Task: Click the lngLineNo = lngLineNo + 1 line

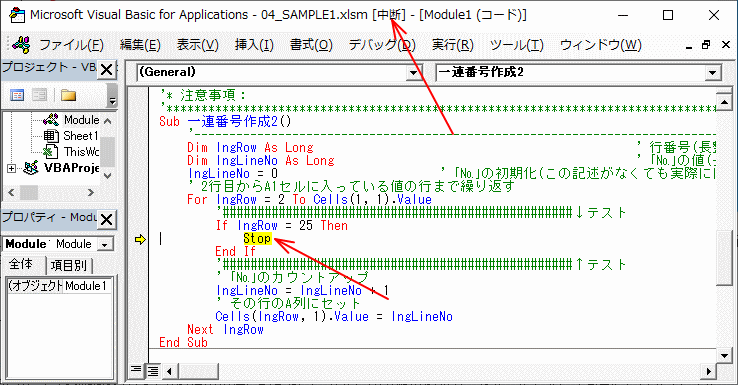Action: pos(303,290)
